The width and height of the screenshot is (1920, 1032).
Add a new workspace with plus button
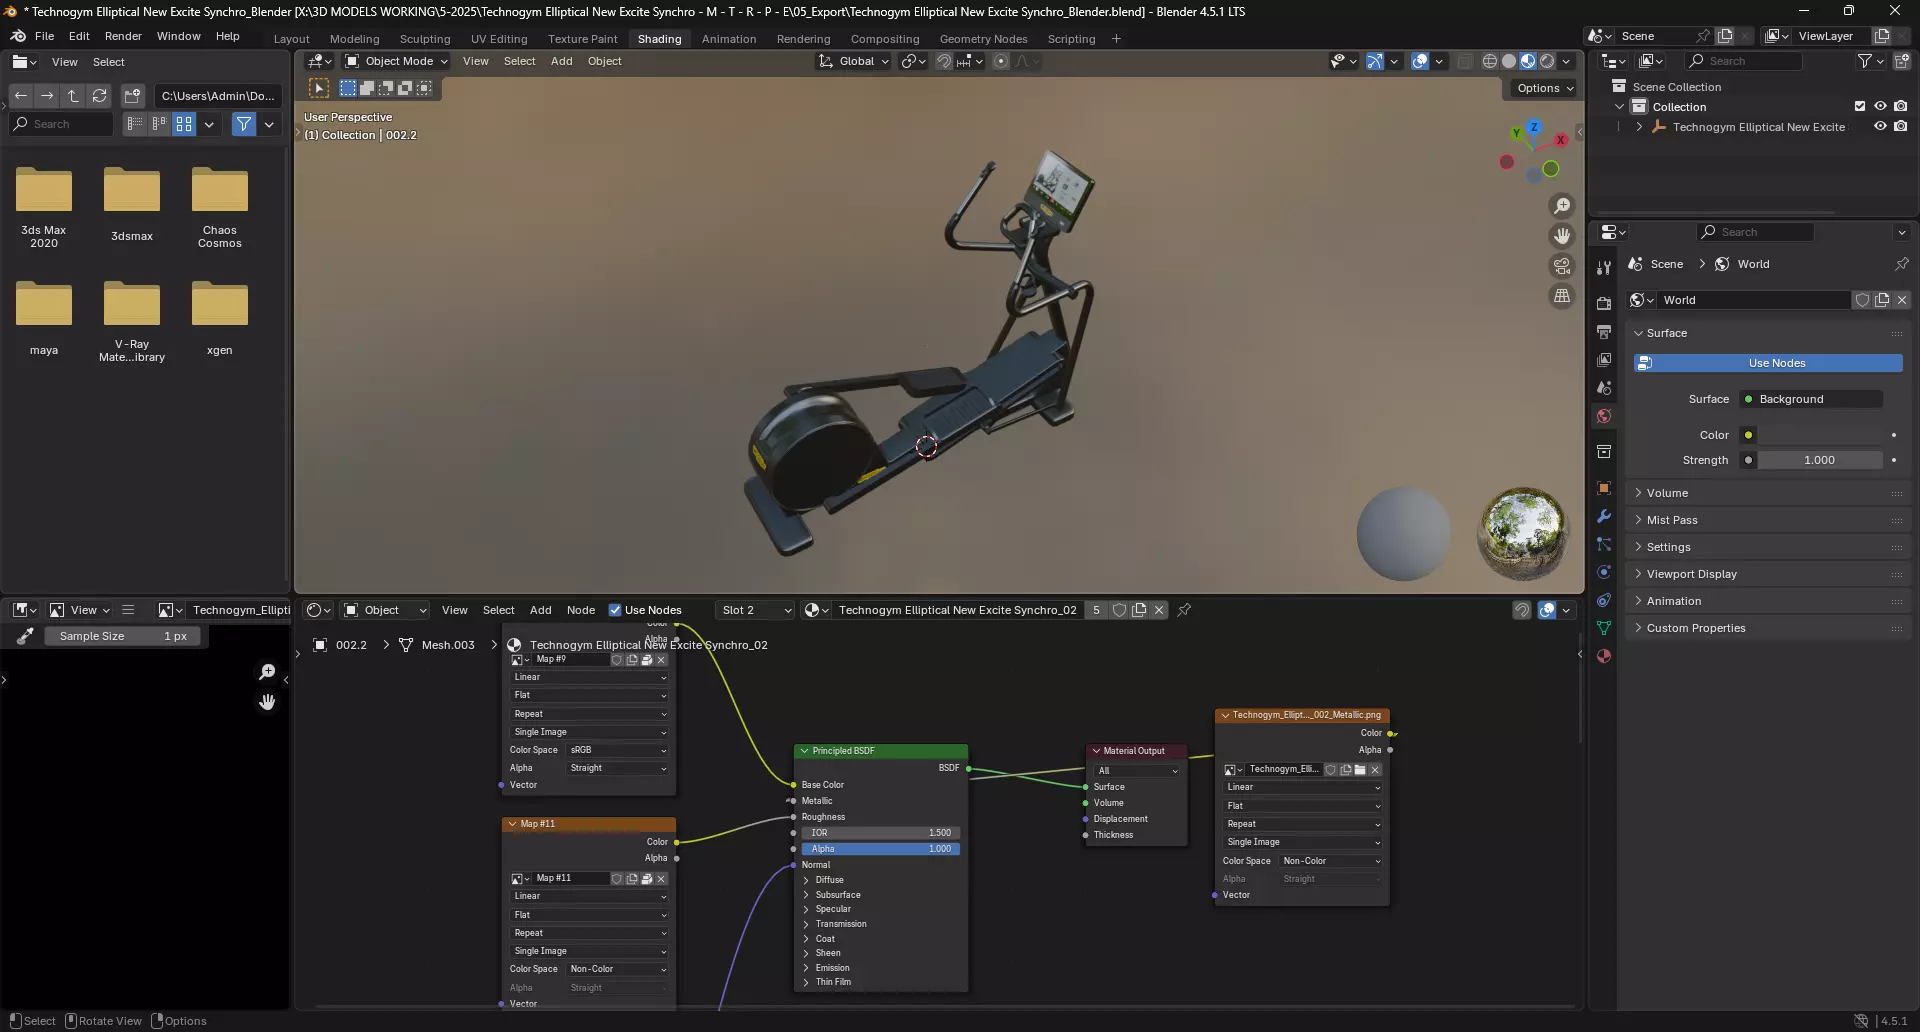point(1116,39)
